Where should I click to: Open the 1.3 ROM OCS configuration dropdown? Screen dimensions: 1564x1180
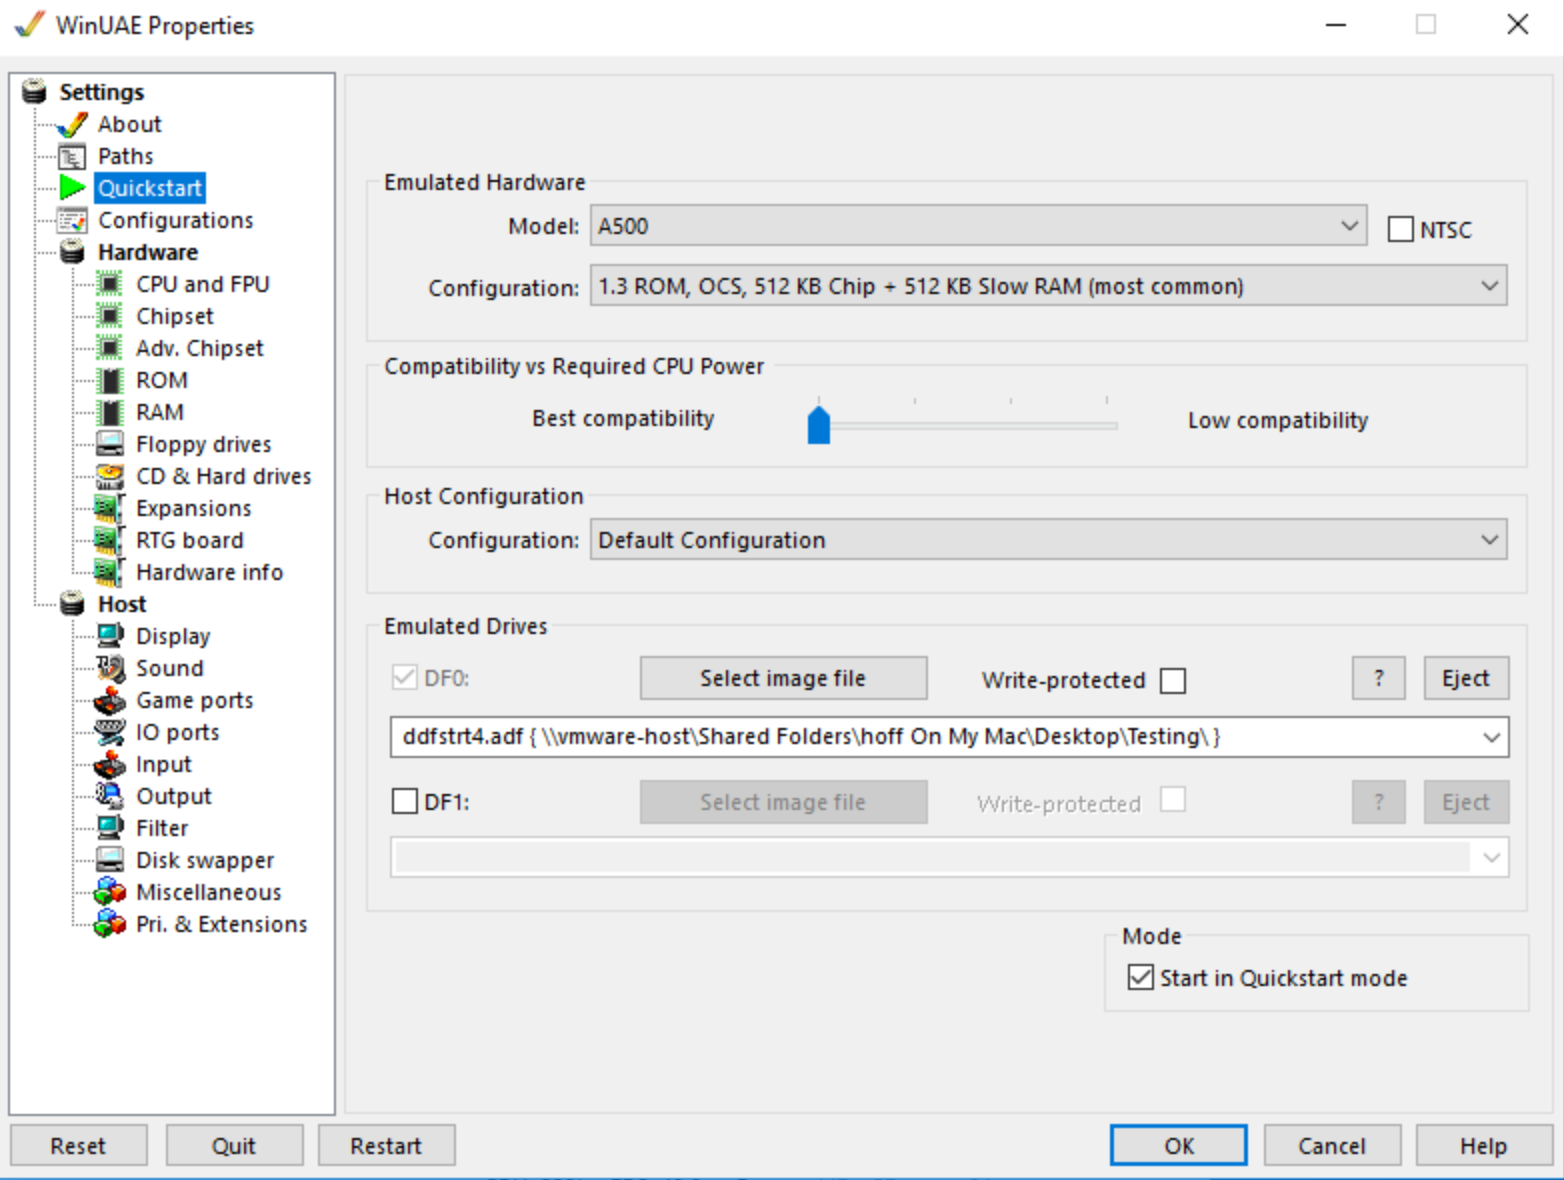(x=1048, y=286)
